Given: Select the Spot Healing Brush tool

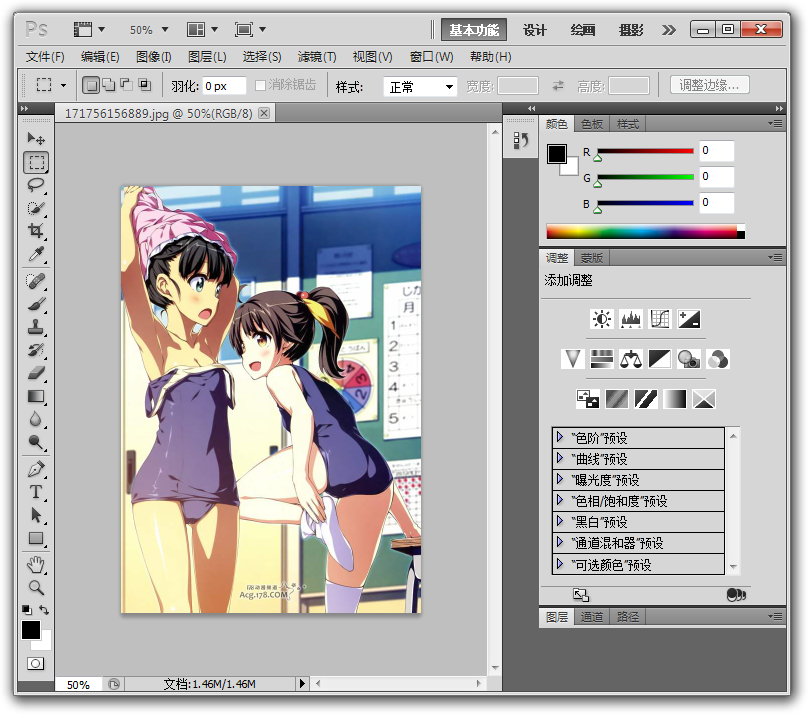Looking at the screenshot, I should 36,281.
